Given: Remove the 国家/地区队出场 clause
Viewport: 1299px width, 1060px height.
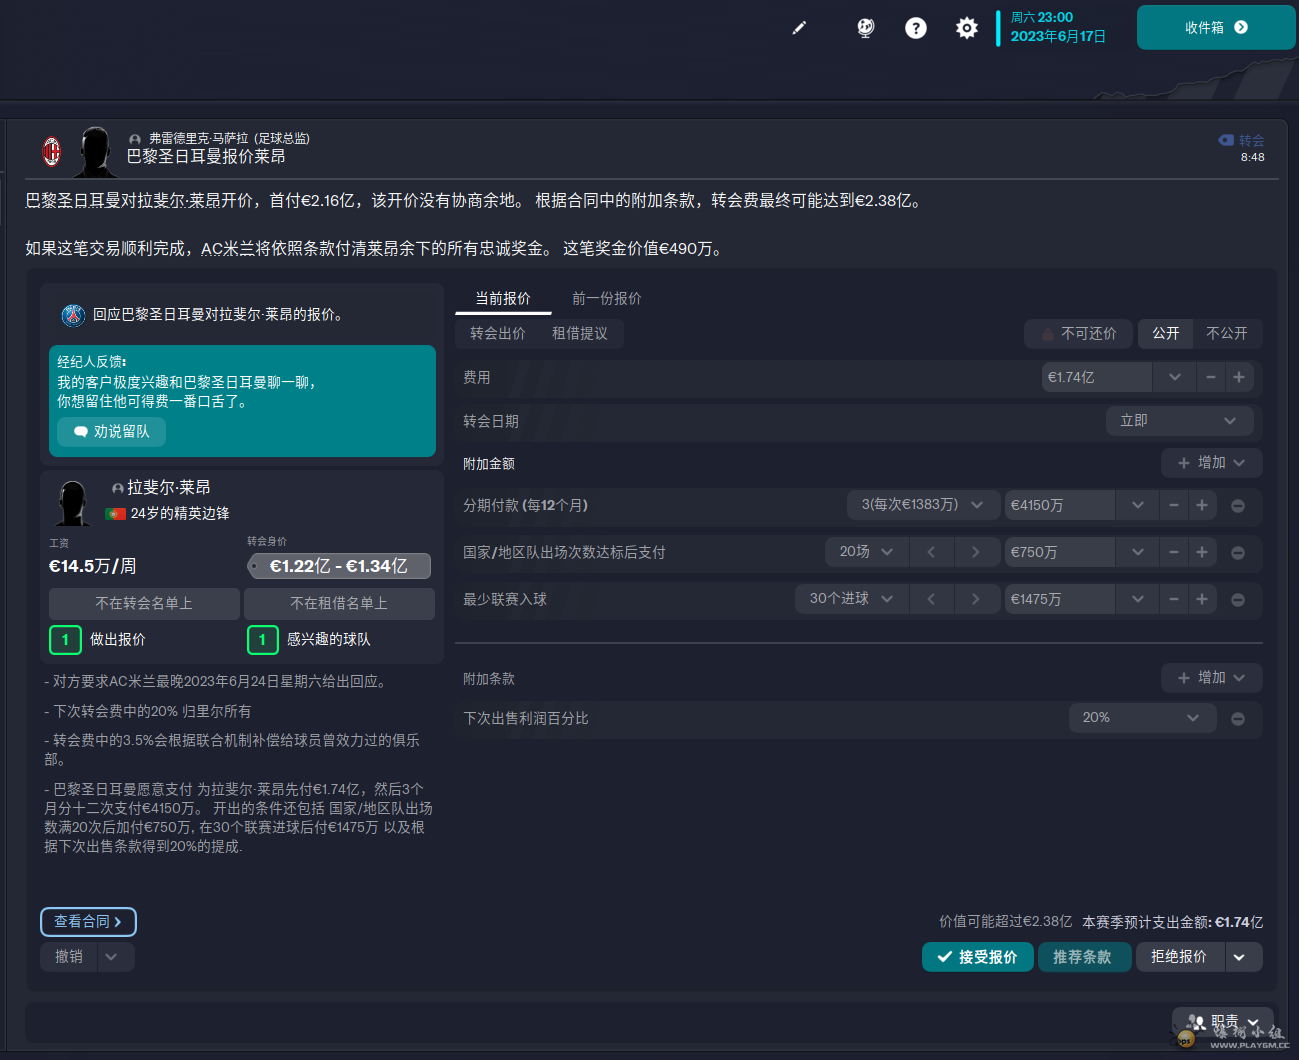Looking at the screenshot, I should coord(1238,553).
